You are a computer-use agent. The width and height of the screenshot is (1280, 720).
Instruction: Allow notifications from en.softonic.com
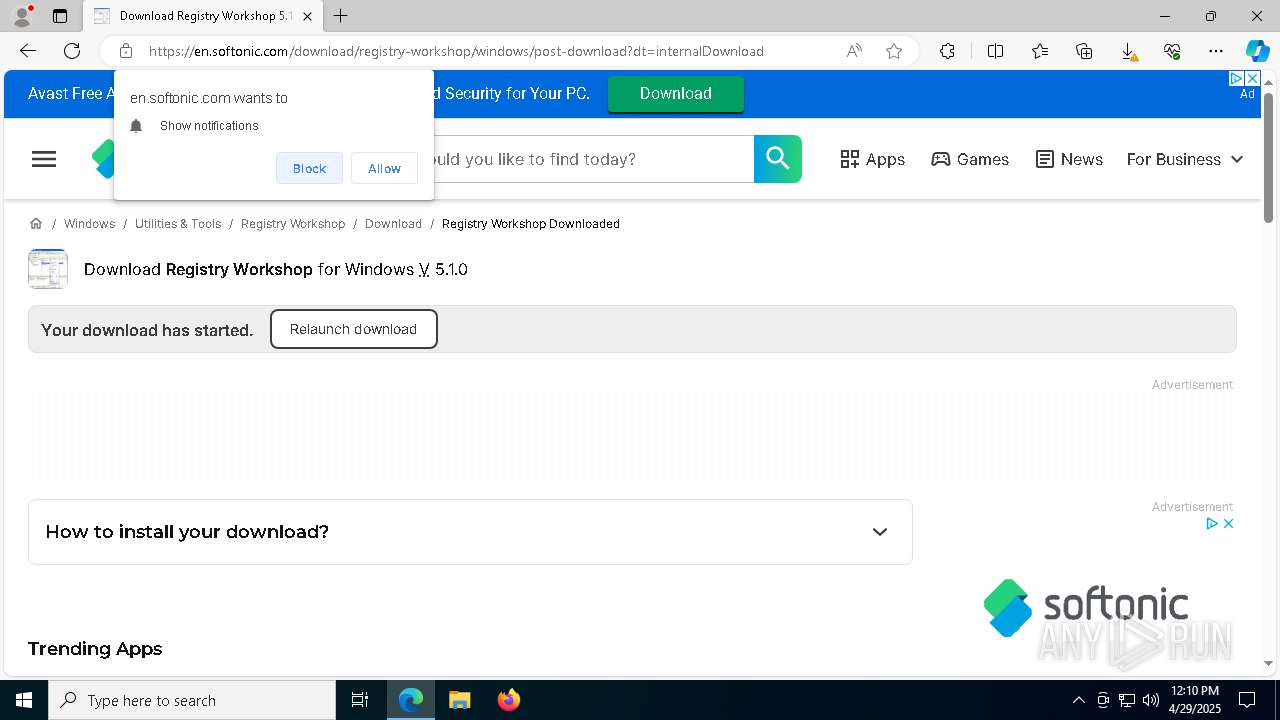[384, 168]
